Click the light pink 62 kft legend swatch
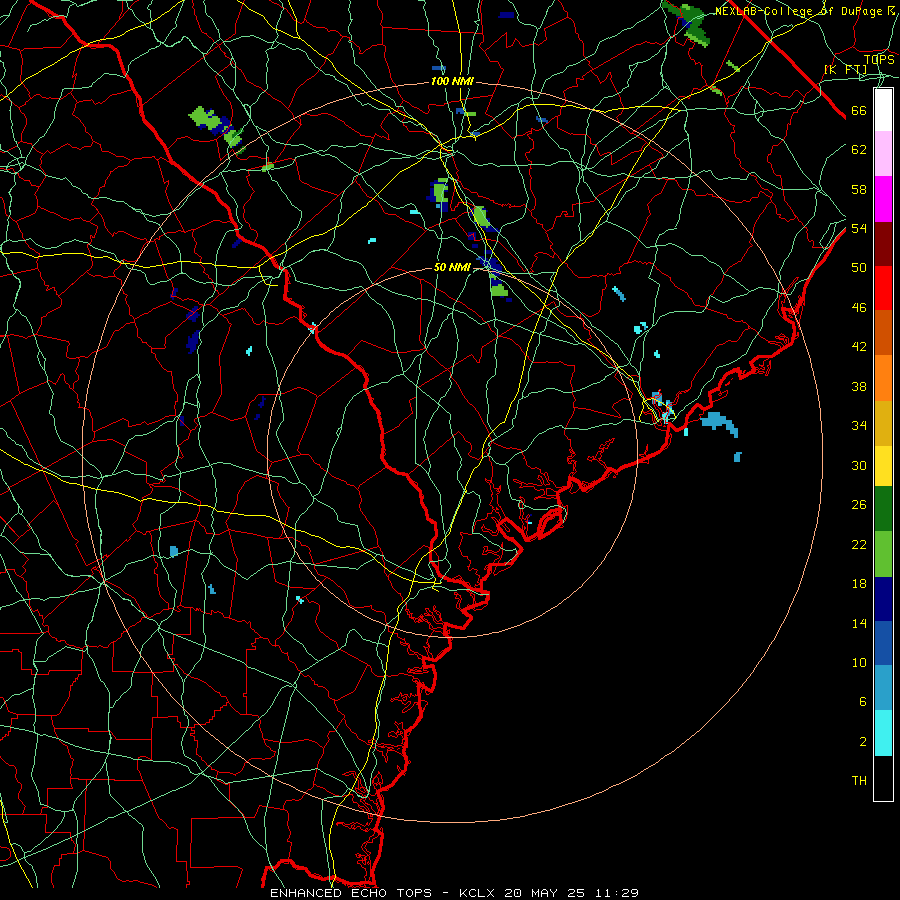 [883, 153]
